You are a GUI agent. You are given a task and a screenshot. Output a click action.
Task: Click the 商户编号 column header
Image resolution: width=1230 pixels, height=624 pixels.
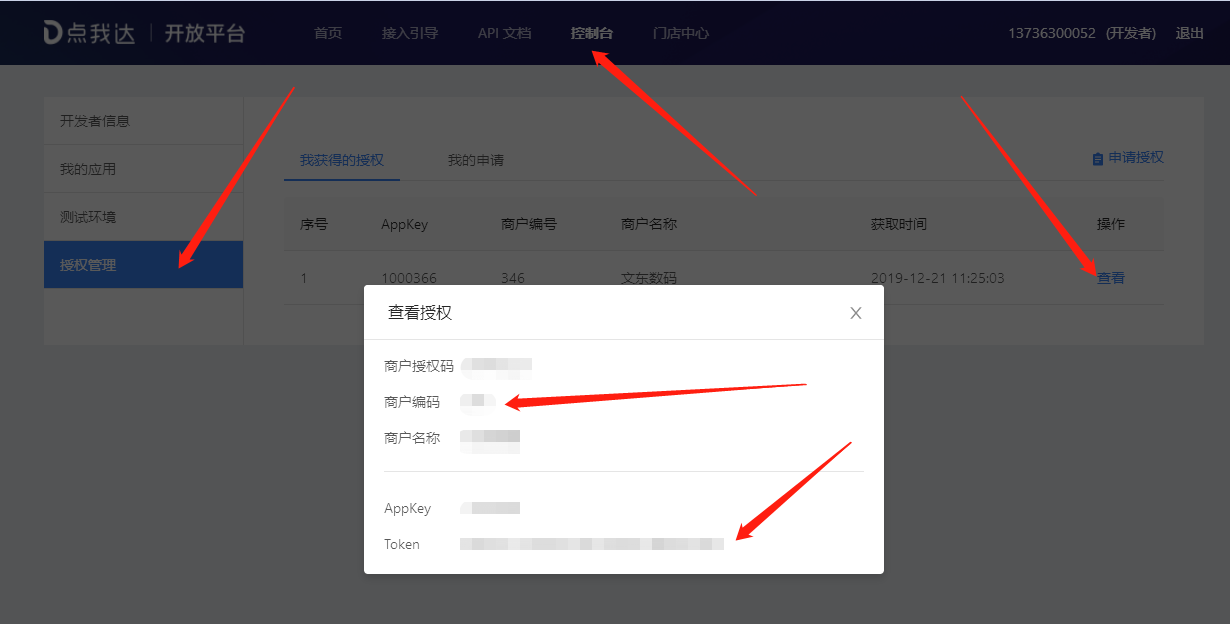[x=529, y=224]
